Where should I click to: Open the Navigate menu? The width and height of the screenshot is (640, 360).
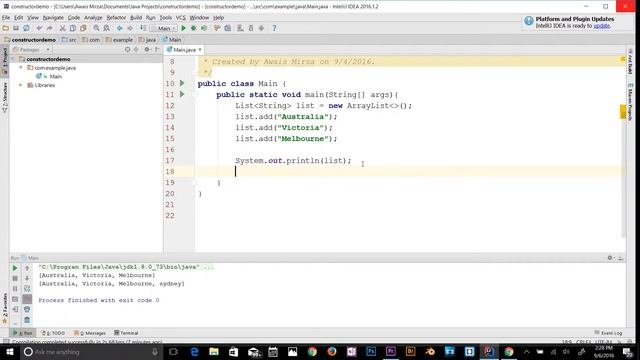coord(53,18)
